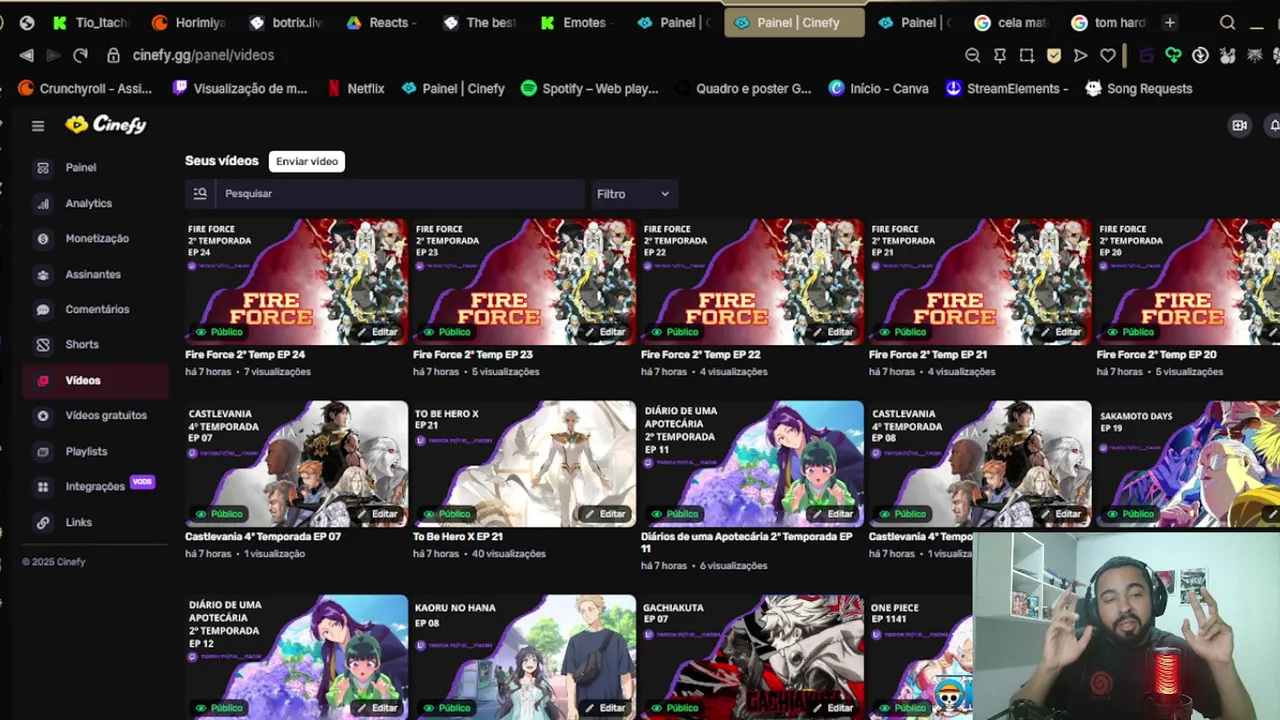This screenshot has height=720, width=1280.
Task: Open Playlists in the sidebar
Action: pyautogui.click(x=86, y=451)
